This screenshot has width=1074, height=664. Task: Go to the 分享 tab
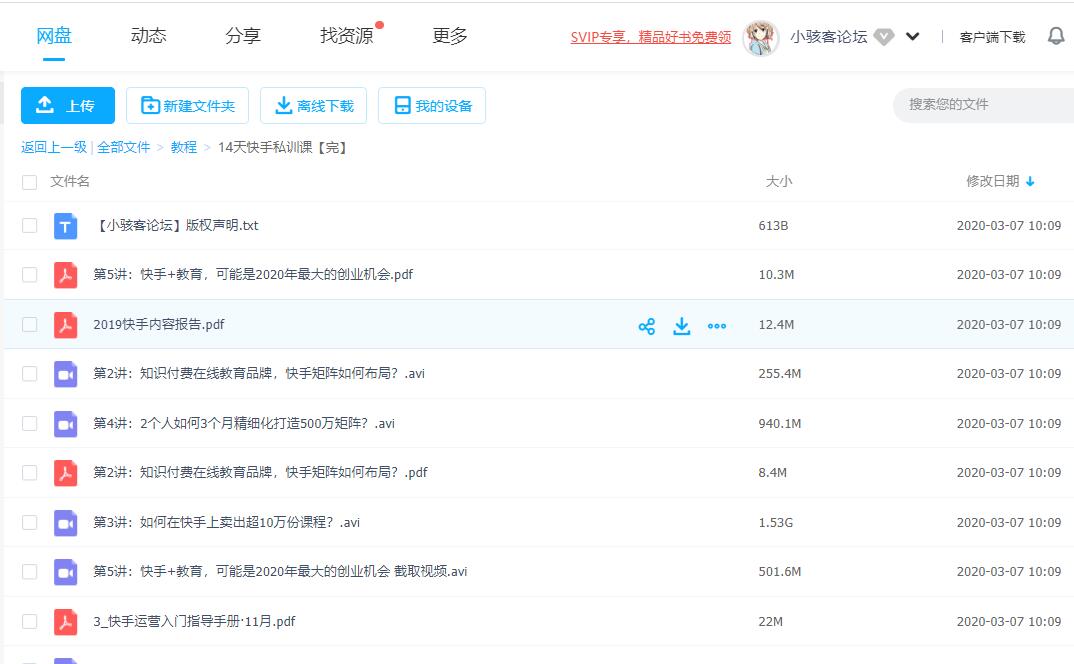point(243,36)
